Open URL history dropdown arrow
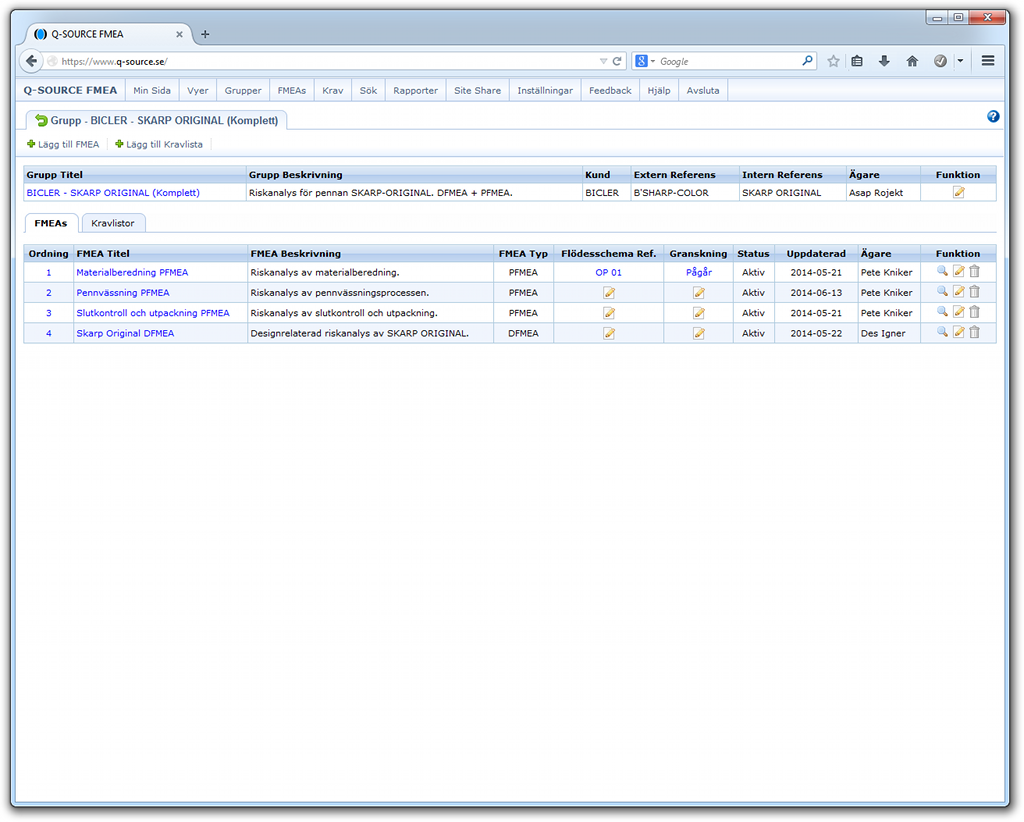Image resolution: width=1024 pixels, height=822 pixels. [603, 61]
